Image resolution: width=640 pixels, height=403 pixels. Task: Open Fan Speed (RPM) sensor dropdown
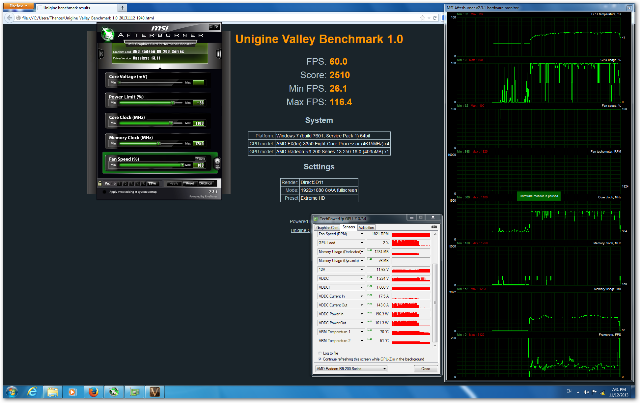pyautogui.click(x=362, y=234)
